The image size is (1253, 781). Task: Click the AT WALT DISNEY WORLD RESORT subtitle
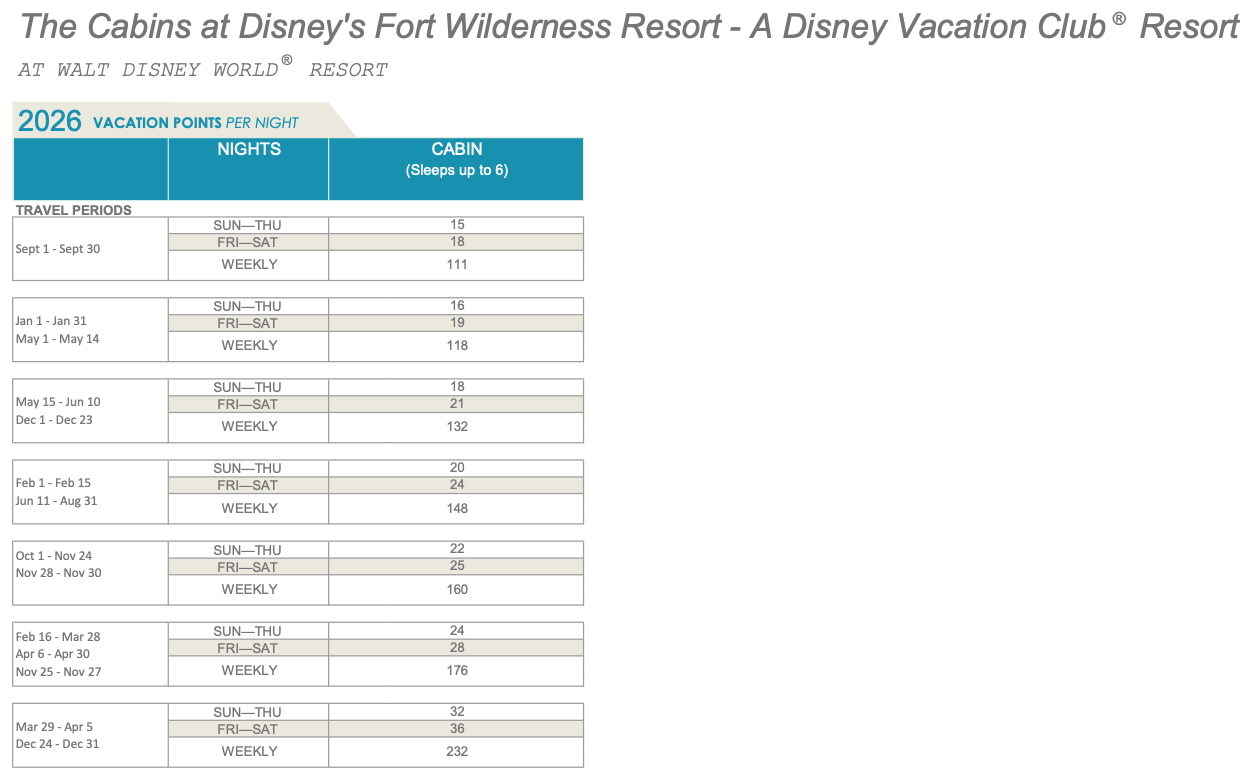click(203, 68)
